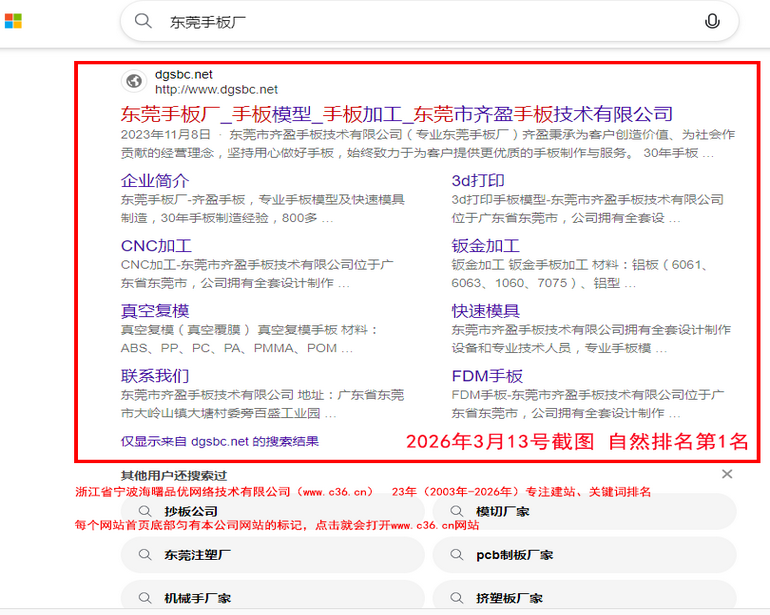Activate voice search microphone icon
The width and height of the screenshot is (770, 615).
coord(712,21)
